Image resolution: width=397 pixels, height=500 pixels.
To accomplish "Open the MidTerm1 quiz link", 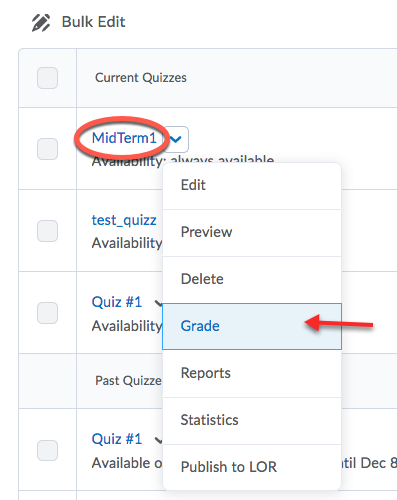I will pyautogui.click(x=124, y=138).
